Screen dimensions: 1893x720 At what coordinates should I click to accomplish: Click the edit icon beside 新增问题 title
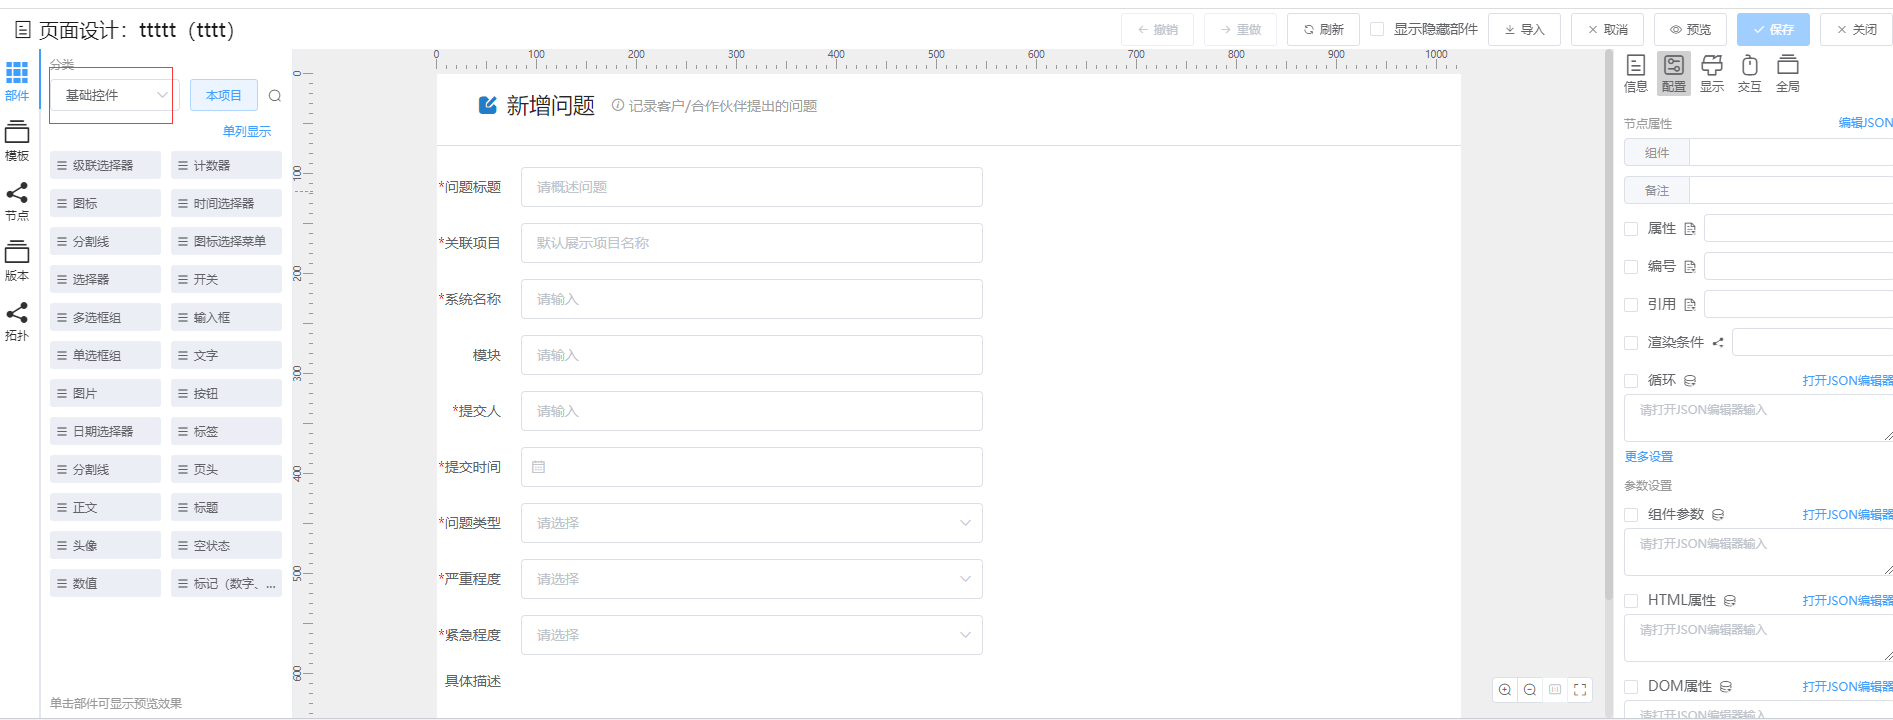tap(488, 105)
